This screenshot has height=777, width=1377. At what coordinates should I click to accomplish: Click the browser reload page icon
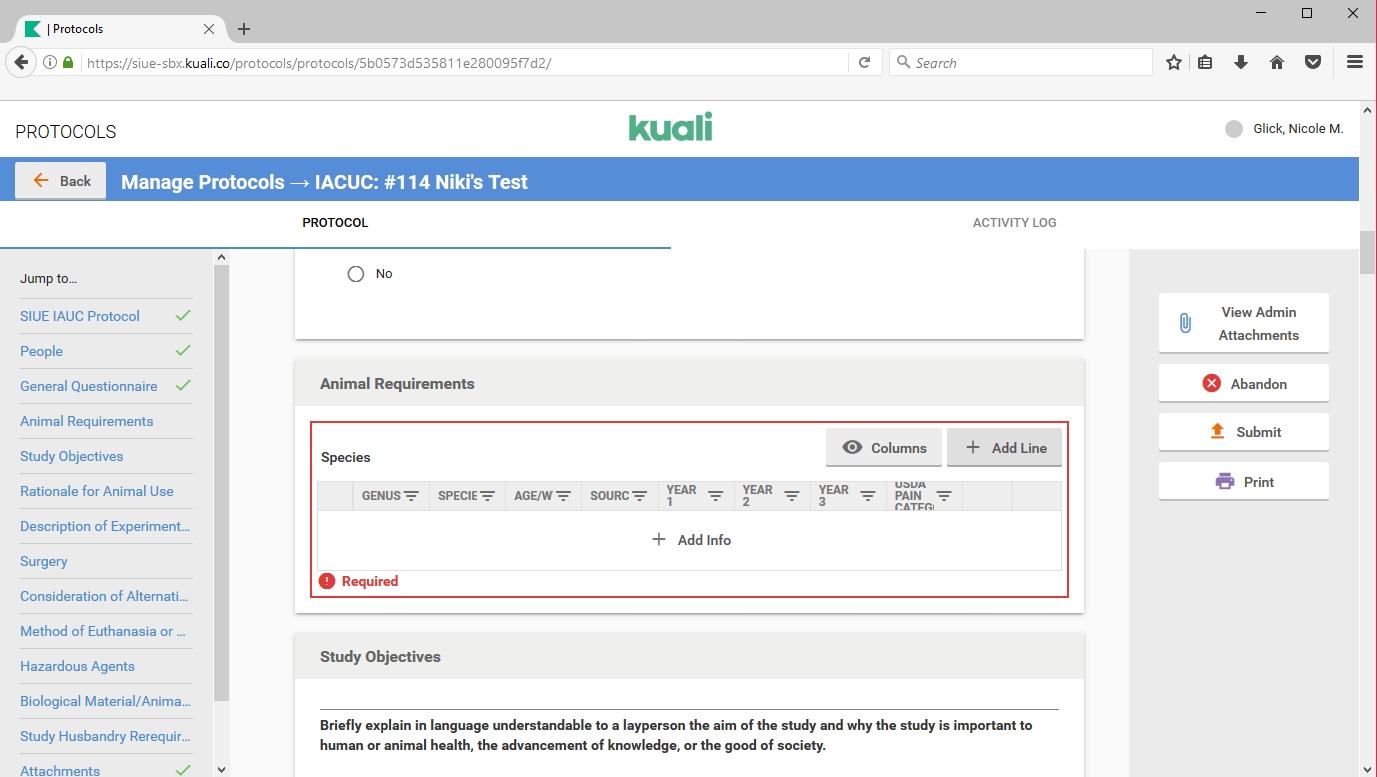[x=864, y=62]
